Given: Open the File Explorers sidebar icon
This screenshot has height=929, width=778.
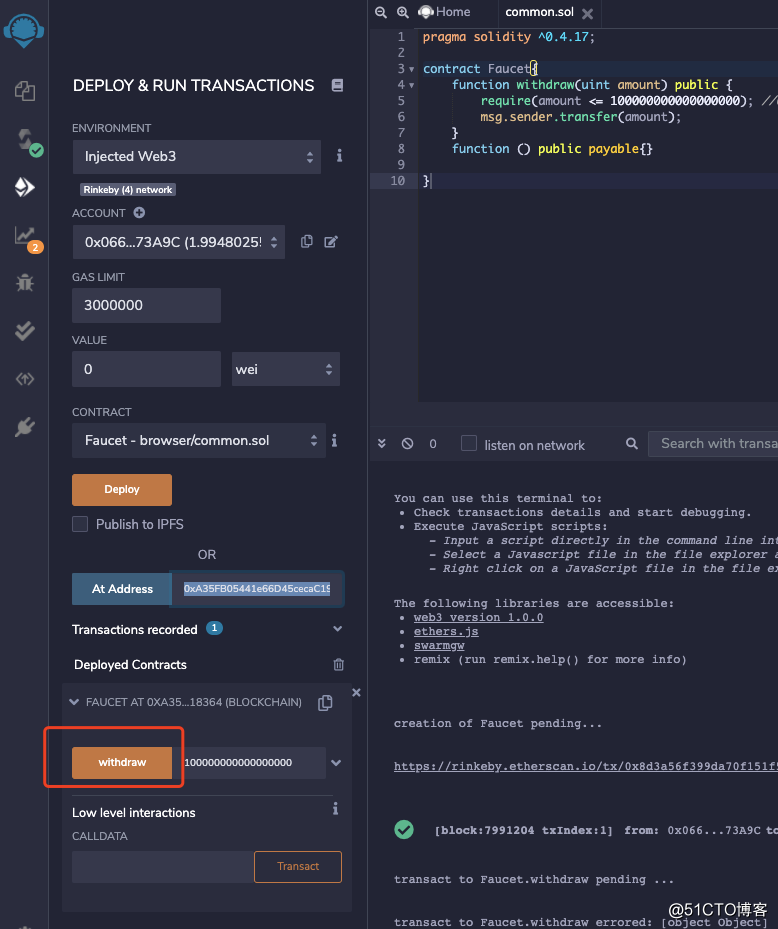Looking at the screenshot, I should point(25,91).
